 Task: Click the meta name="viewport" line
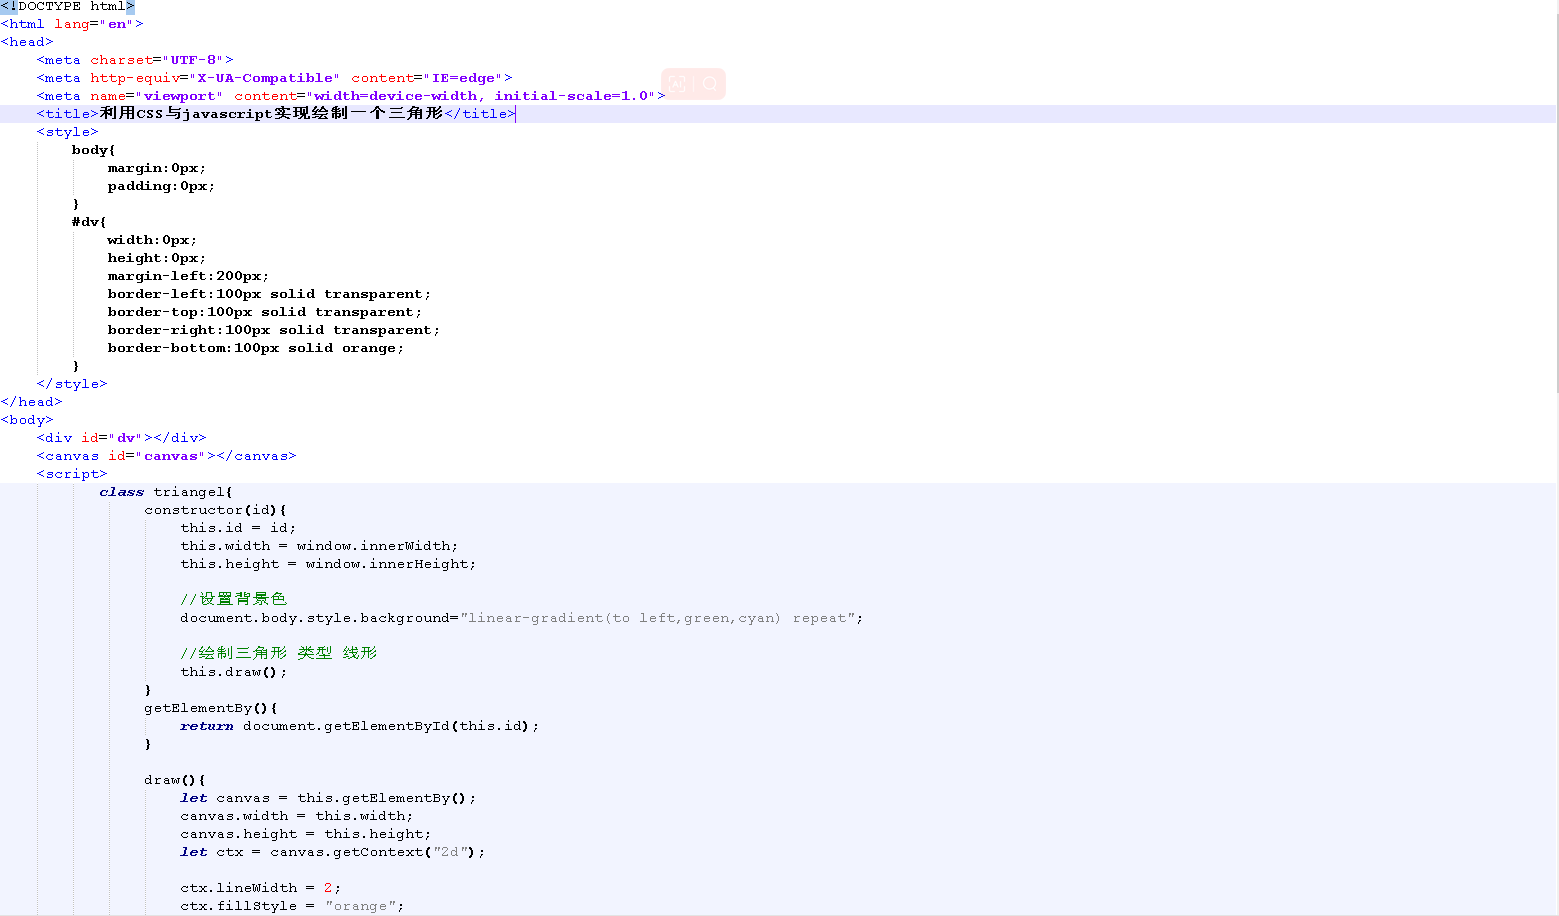point(351,96)
